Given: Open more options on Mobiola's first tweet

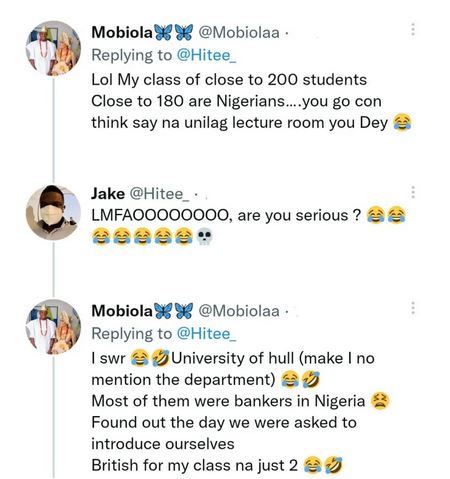Looking at the screenshot, I should tap(413, 29).
